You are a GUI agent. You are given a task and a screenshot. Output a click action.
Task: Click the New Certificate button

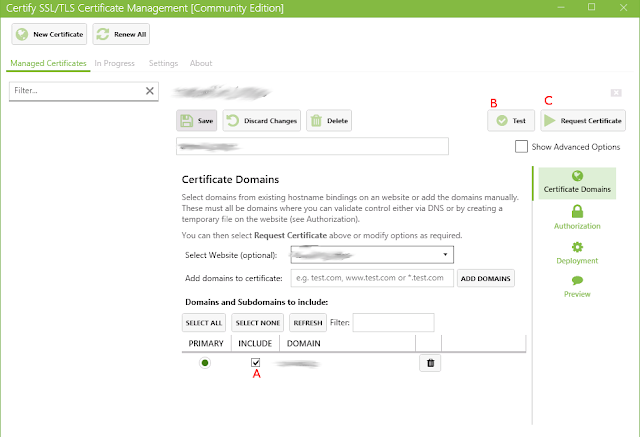pyautogui.click(x=49, y=34)
